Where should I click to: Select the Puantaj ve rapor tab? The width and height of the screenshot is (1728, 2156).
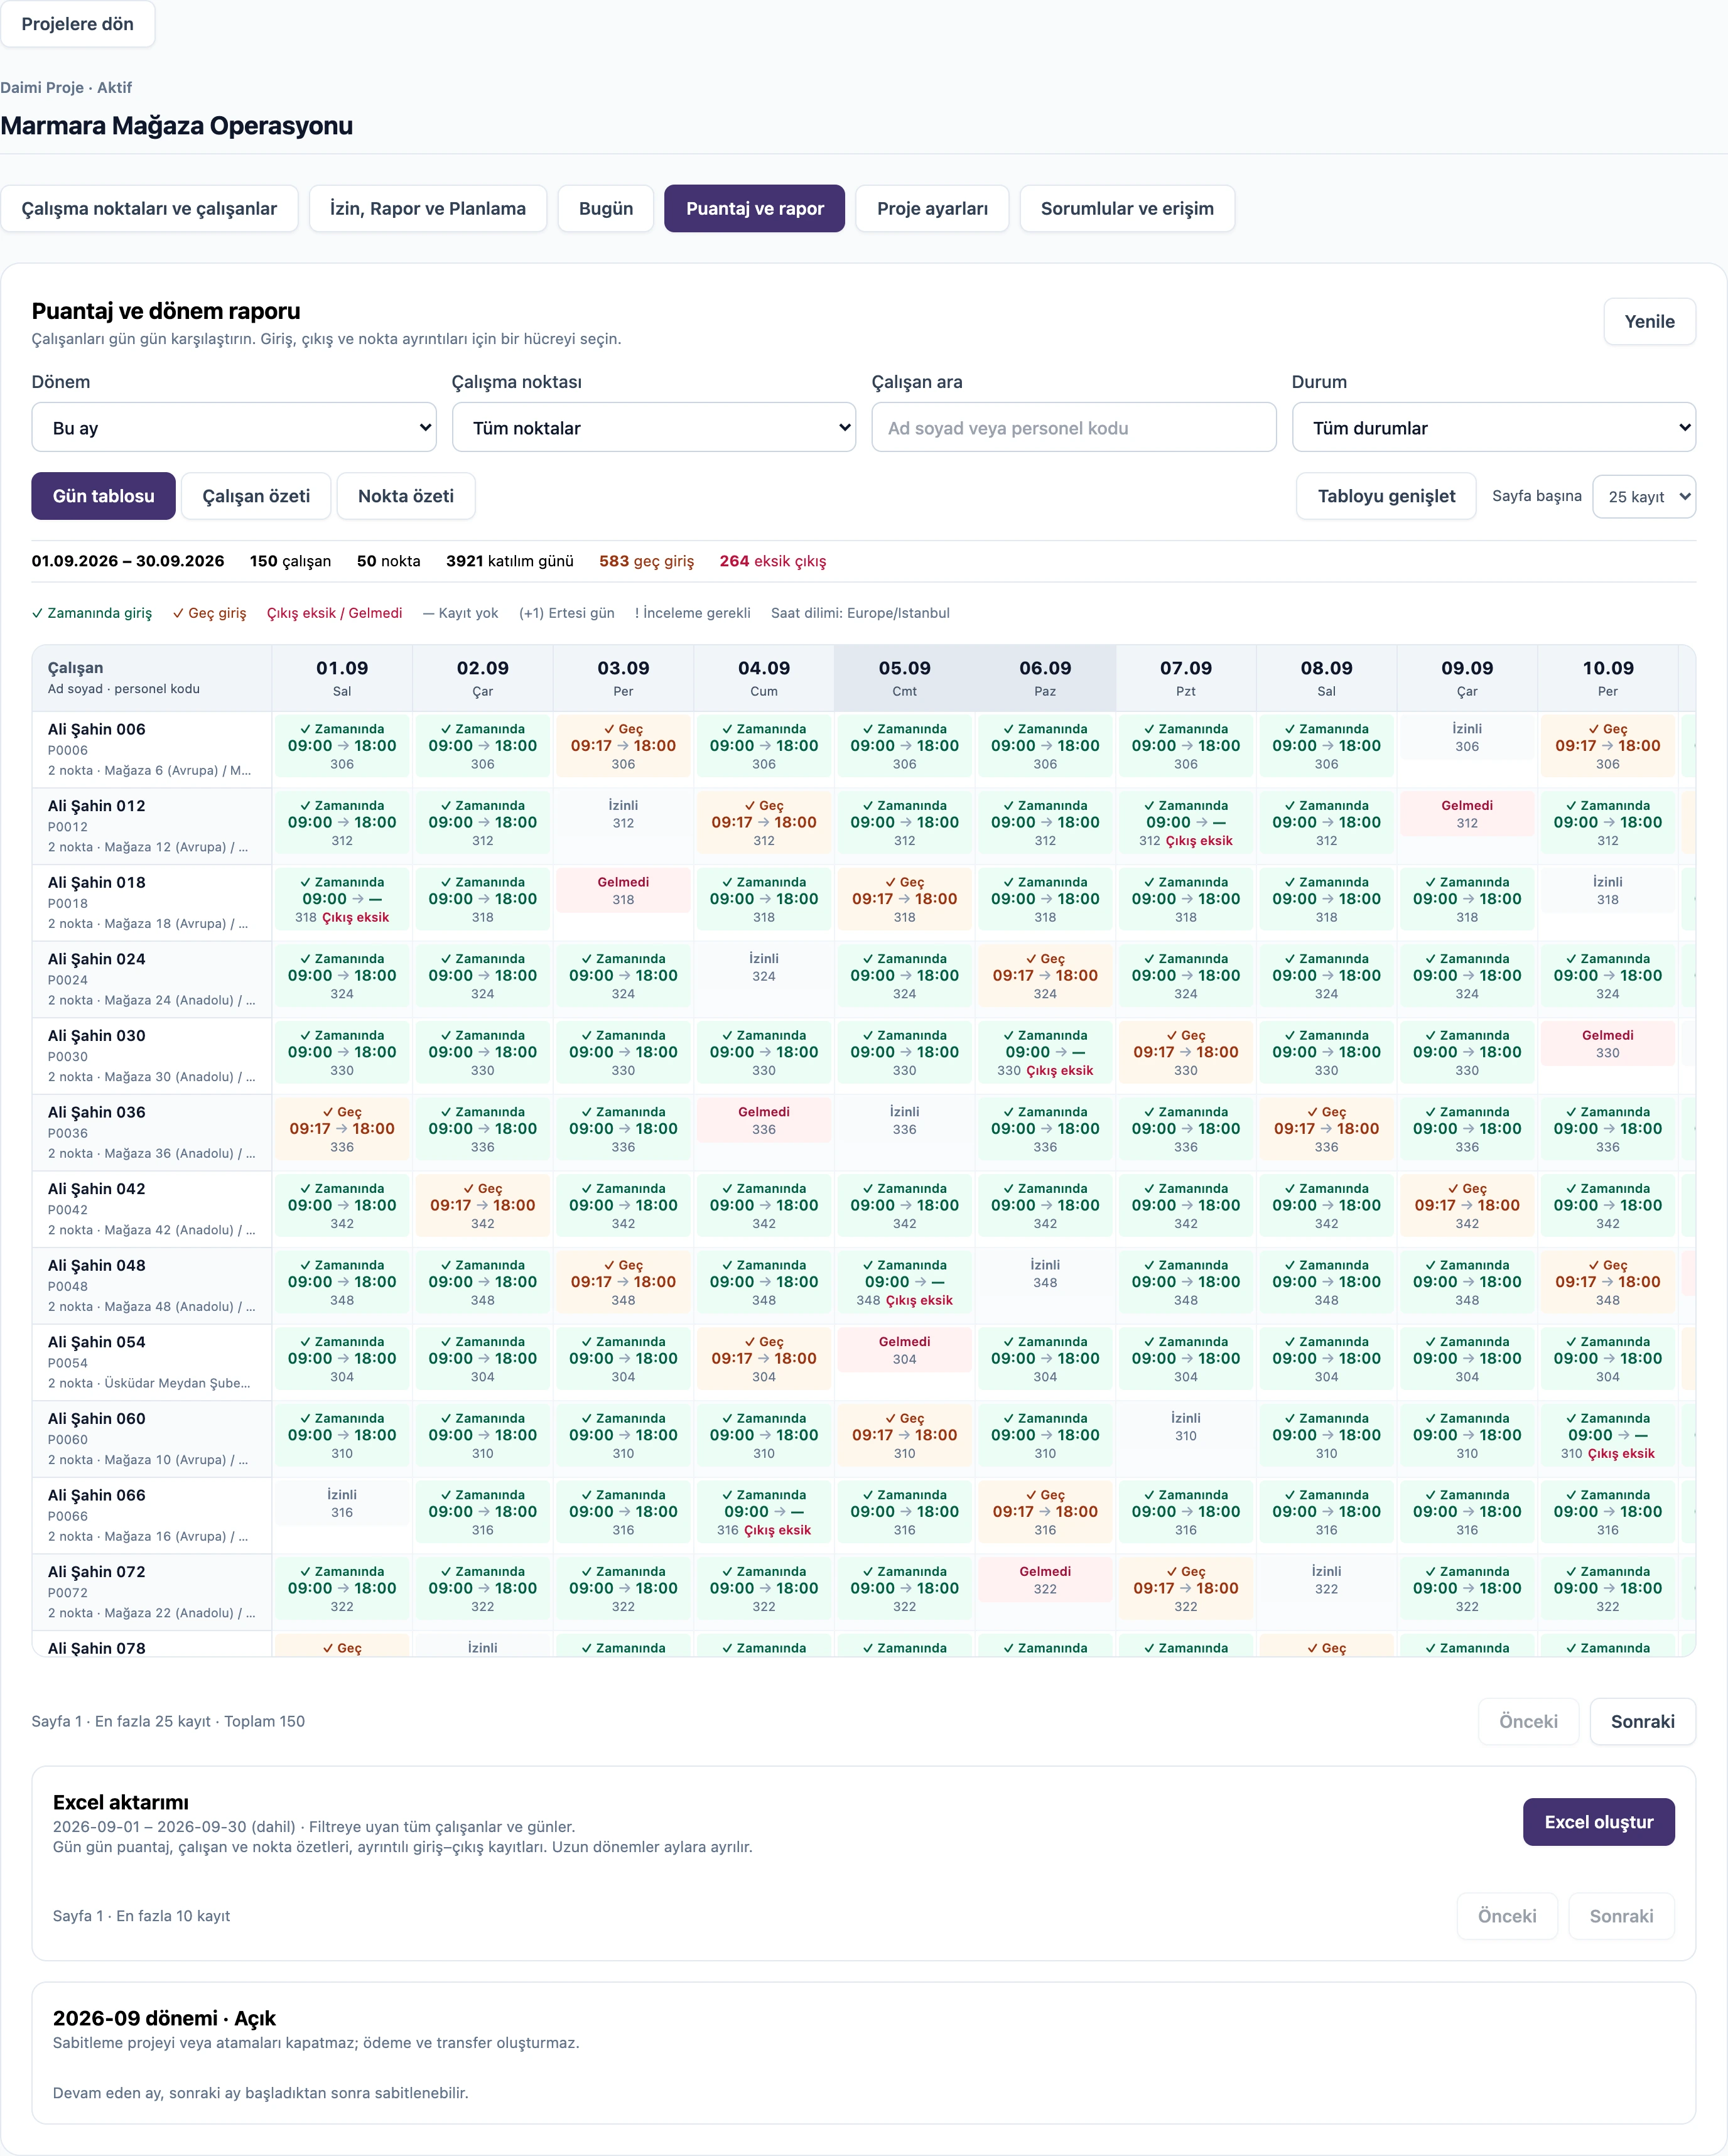pyautogui.click(x=755, y=208)
